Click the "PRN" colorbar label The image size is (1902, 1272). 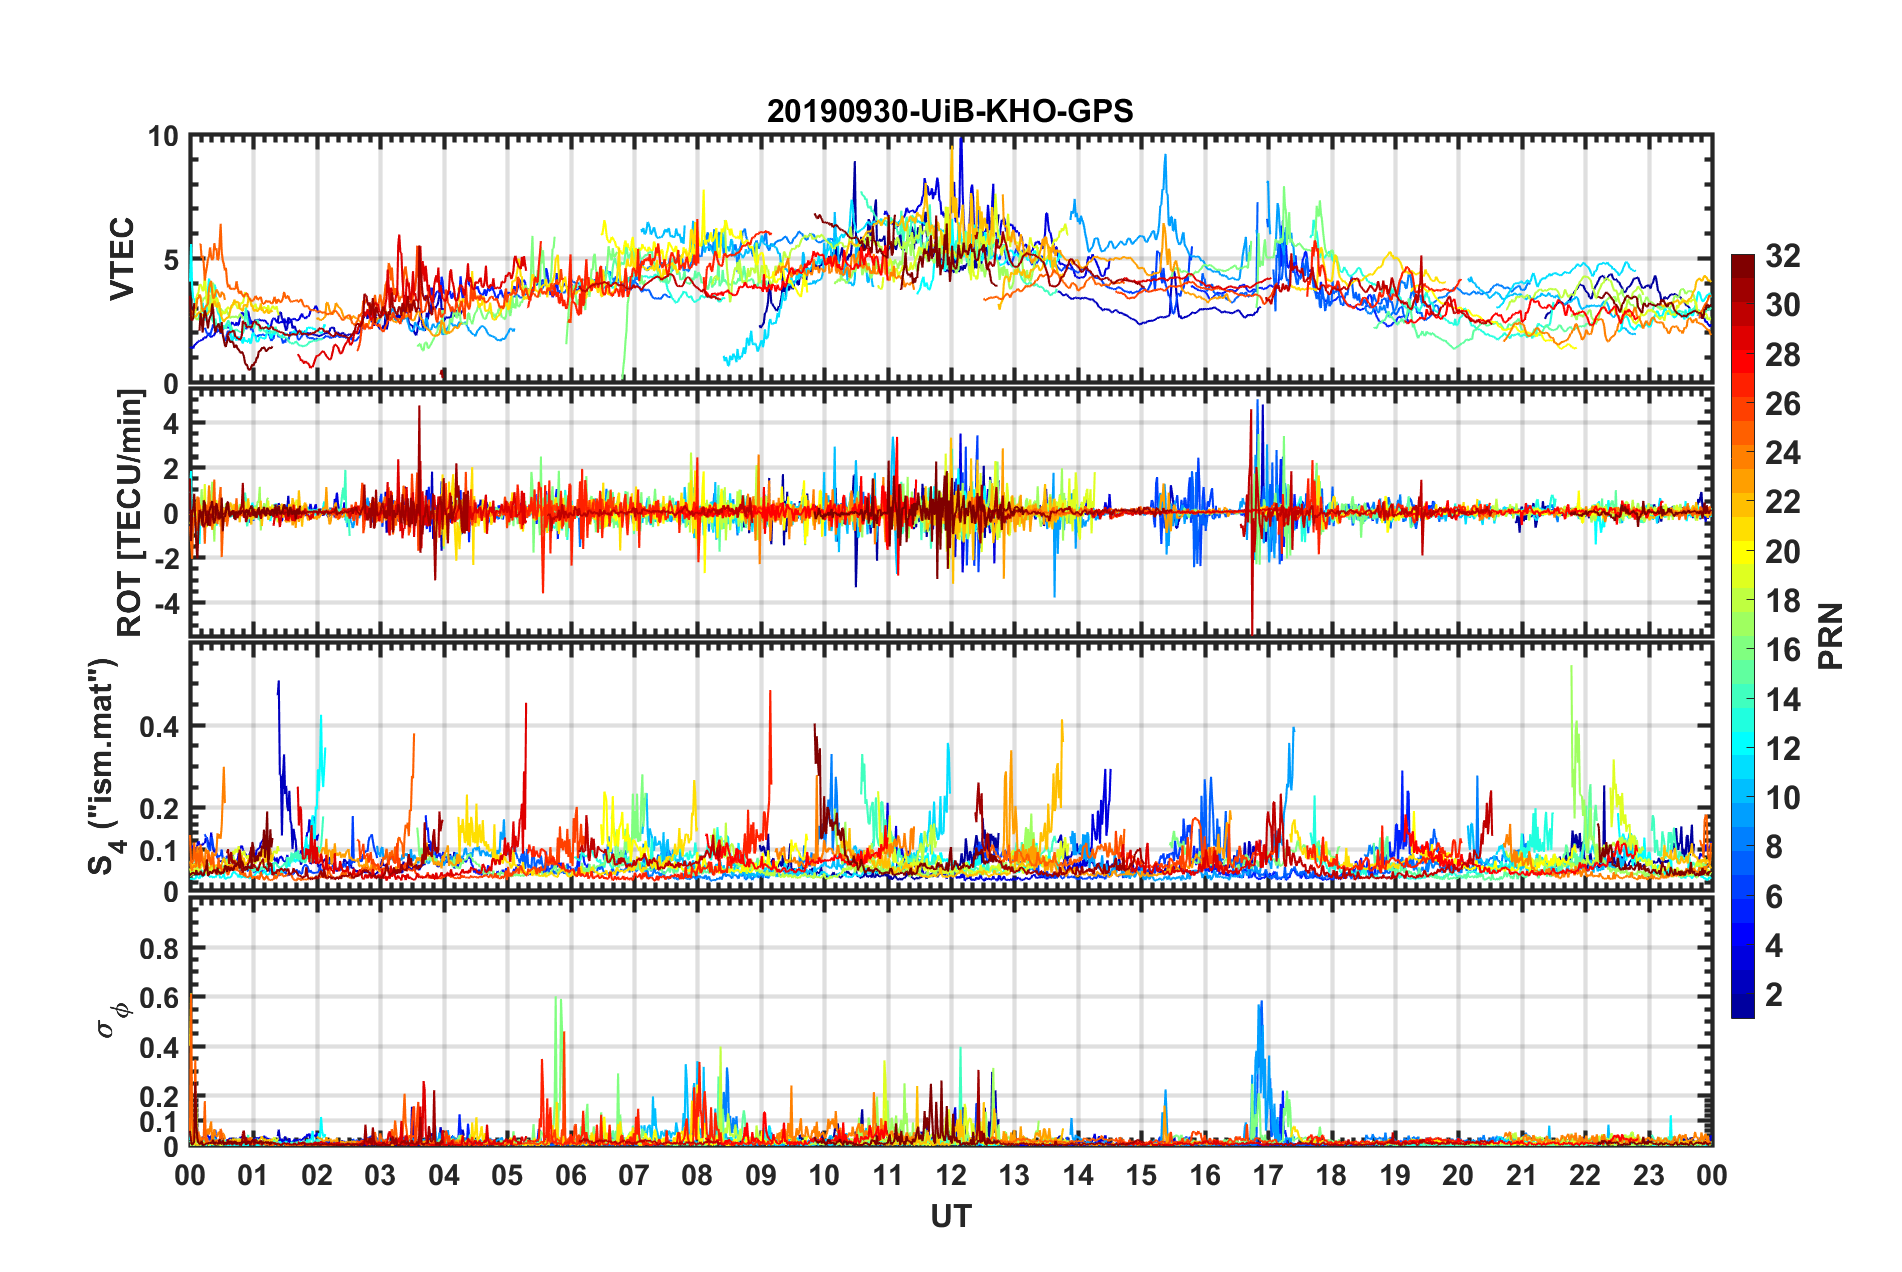point(1831,636)
